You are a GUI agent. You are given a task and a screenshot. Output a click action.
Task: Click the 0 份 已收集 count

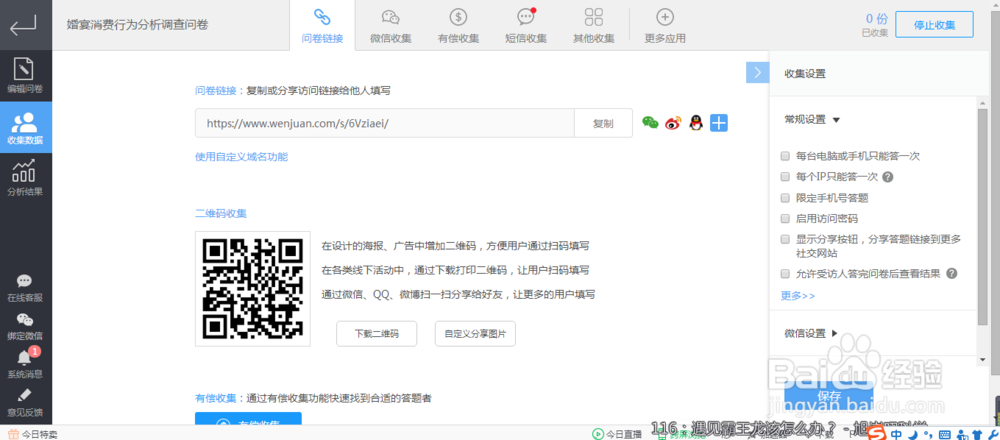(x=875, y=25)
